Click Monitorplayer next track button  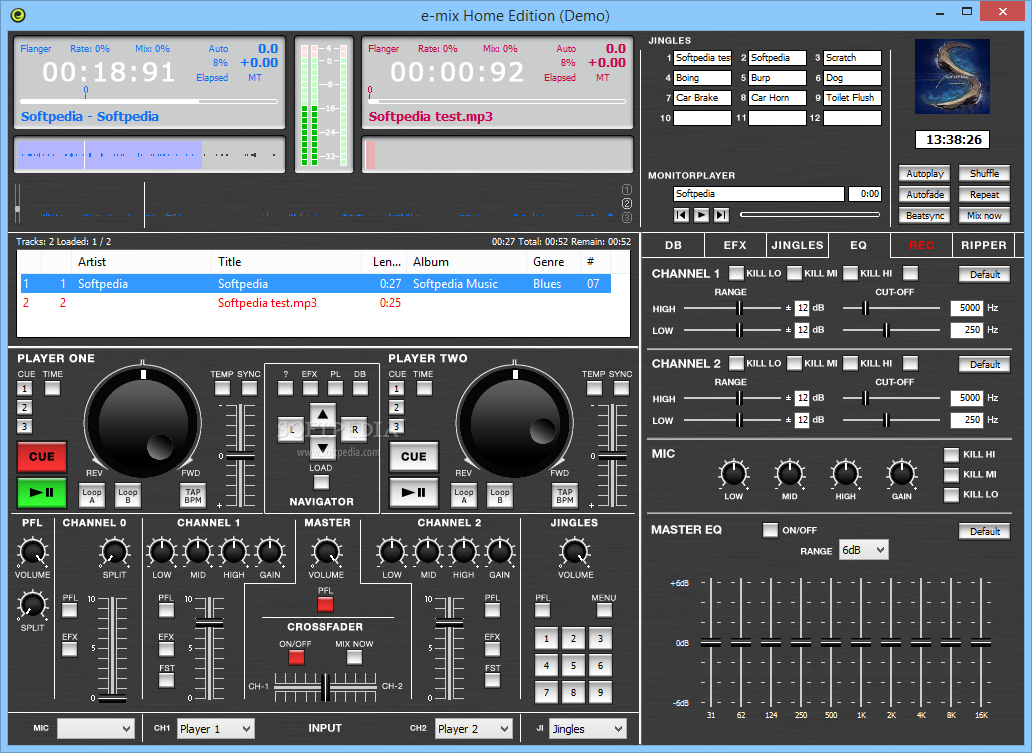pos(721,215)
